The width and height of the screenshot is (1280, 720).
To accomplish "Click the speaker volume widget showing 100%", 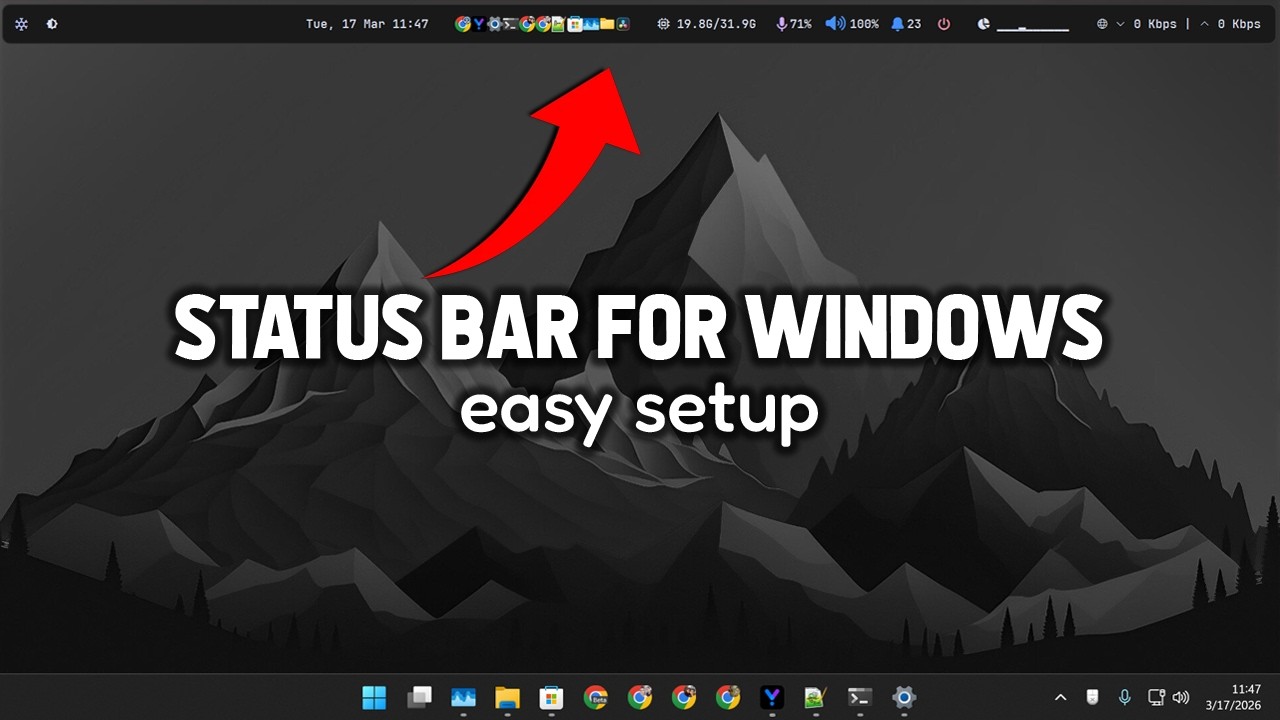I will (852, 24).
